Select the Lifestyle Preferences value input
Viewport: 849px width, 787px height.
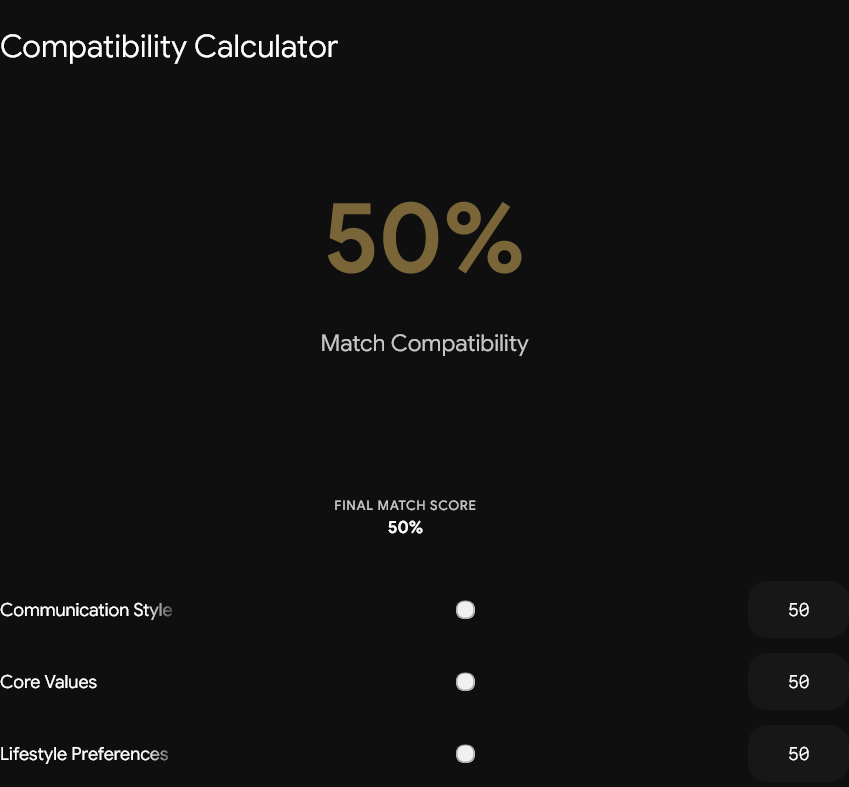pos(798,754)
